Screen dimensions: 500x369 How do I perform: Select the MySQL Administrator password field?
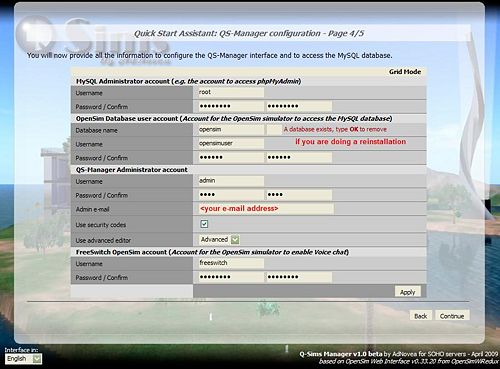(x=231, y=106)
